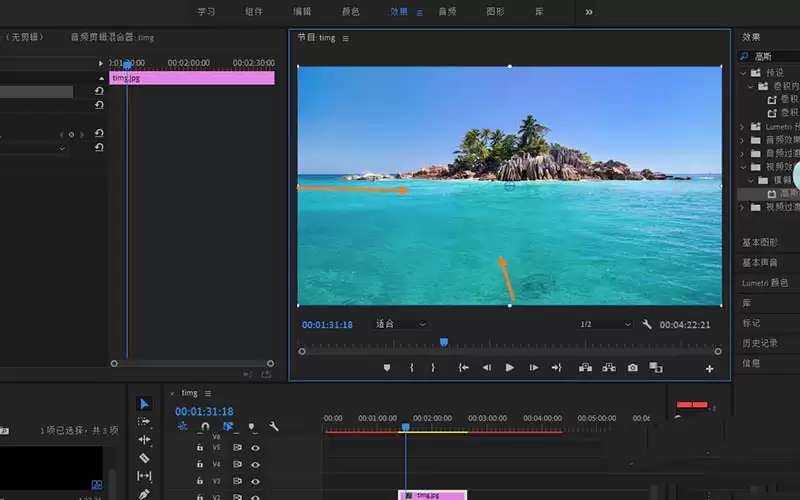
Task: Open the 基本图形 panel
Action: (760, 242)
